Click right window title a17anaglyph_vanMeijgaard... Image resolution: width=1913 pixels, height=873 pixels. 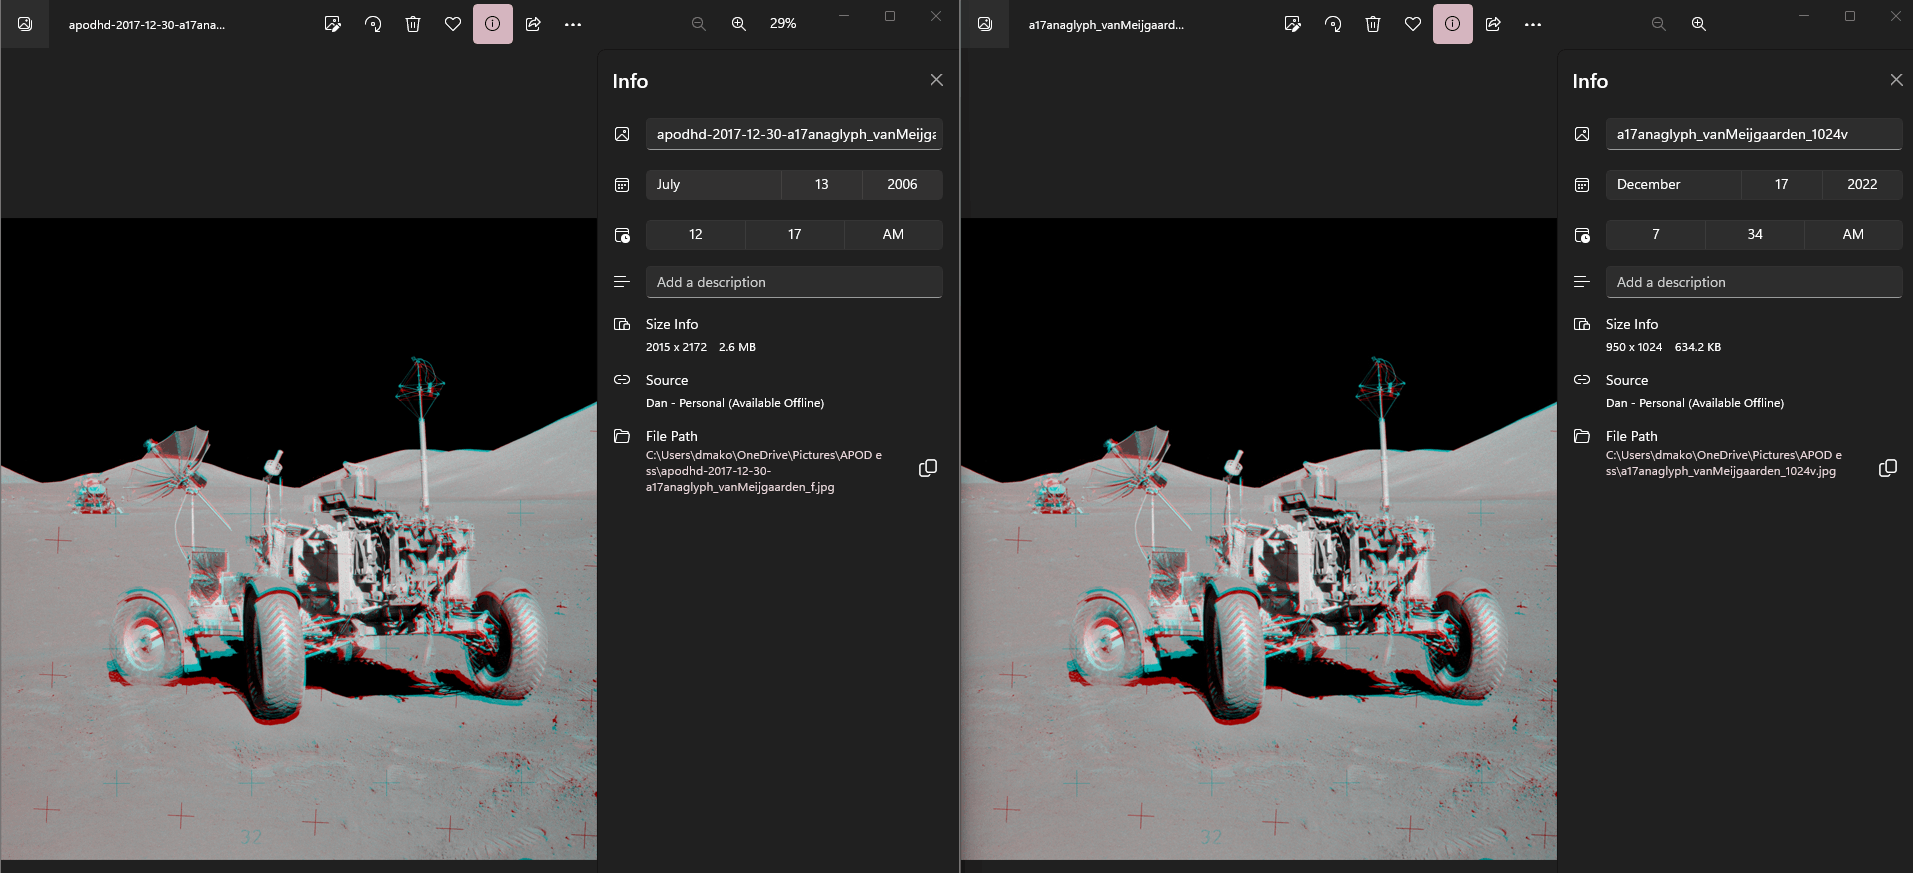pyautogui.click(x=1106, y=25)
